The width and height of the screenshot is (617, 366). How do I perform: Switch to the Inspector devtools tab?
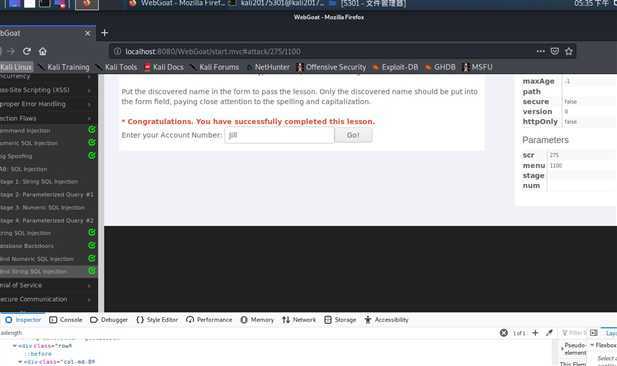click(x=23, y=320)
